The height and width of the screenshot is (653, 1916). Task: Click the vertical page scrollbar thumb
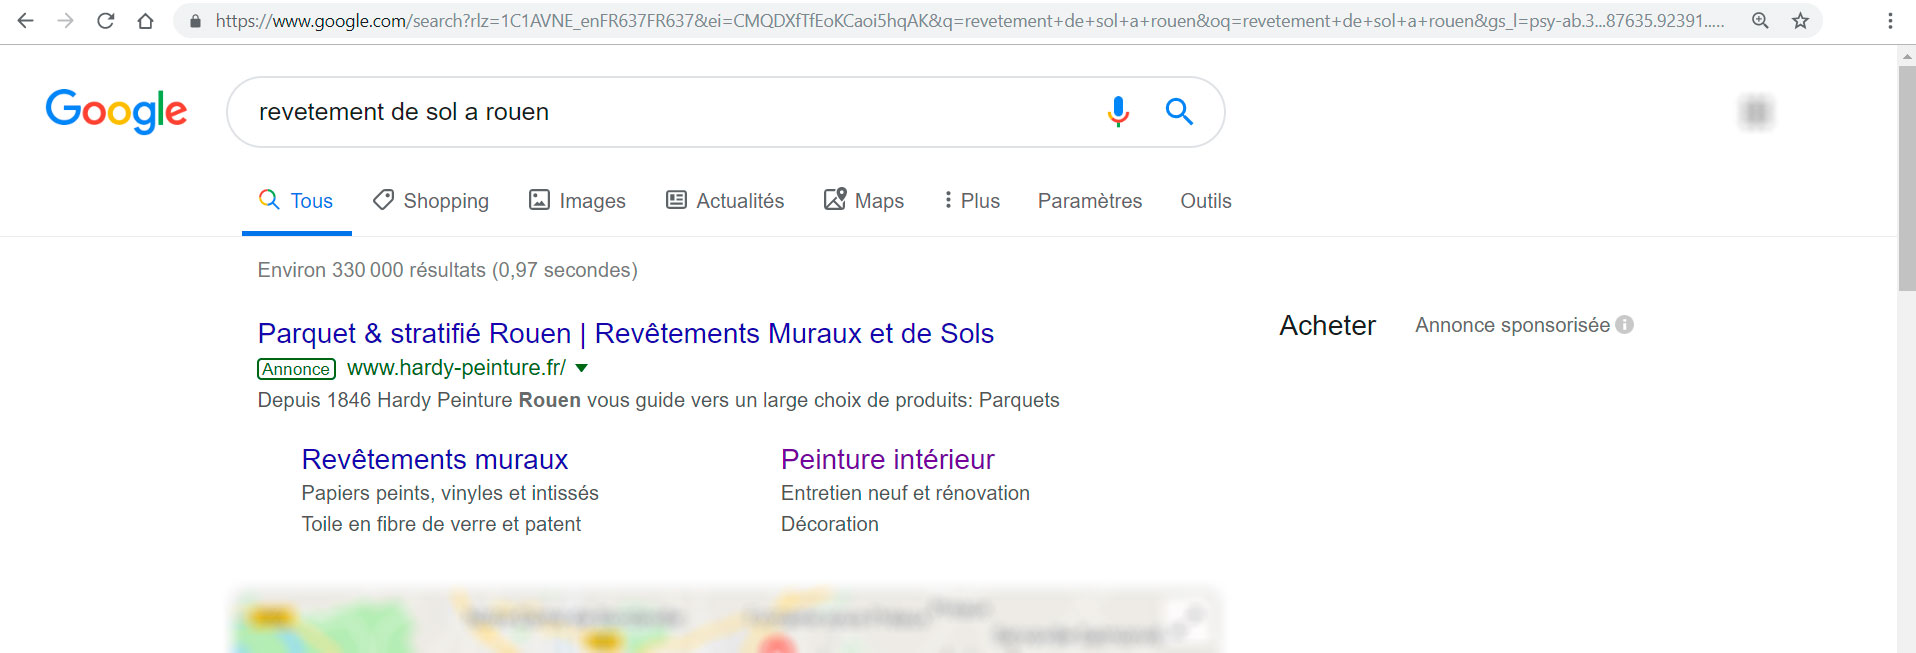(1906, 180)
